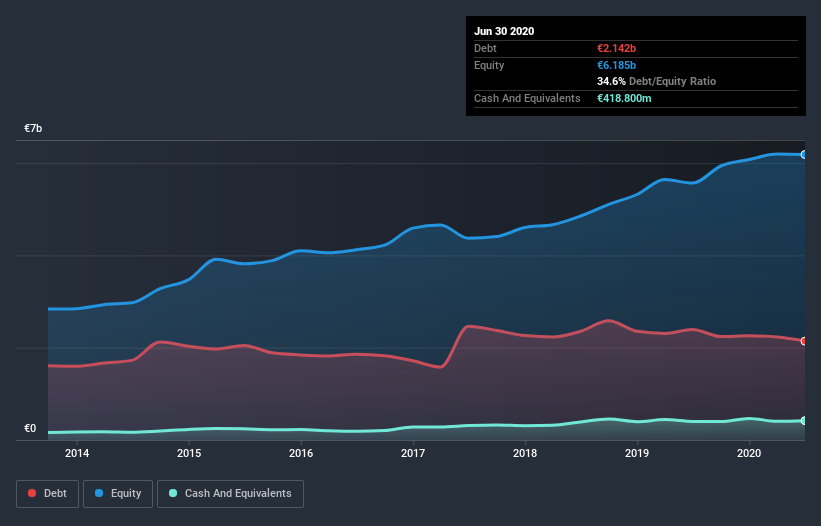Click the teal Cash legend dot
This screenshot has height=526, width=821.
pos(173,493)
